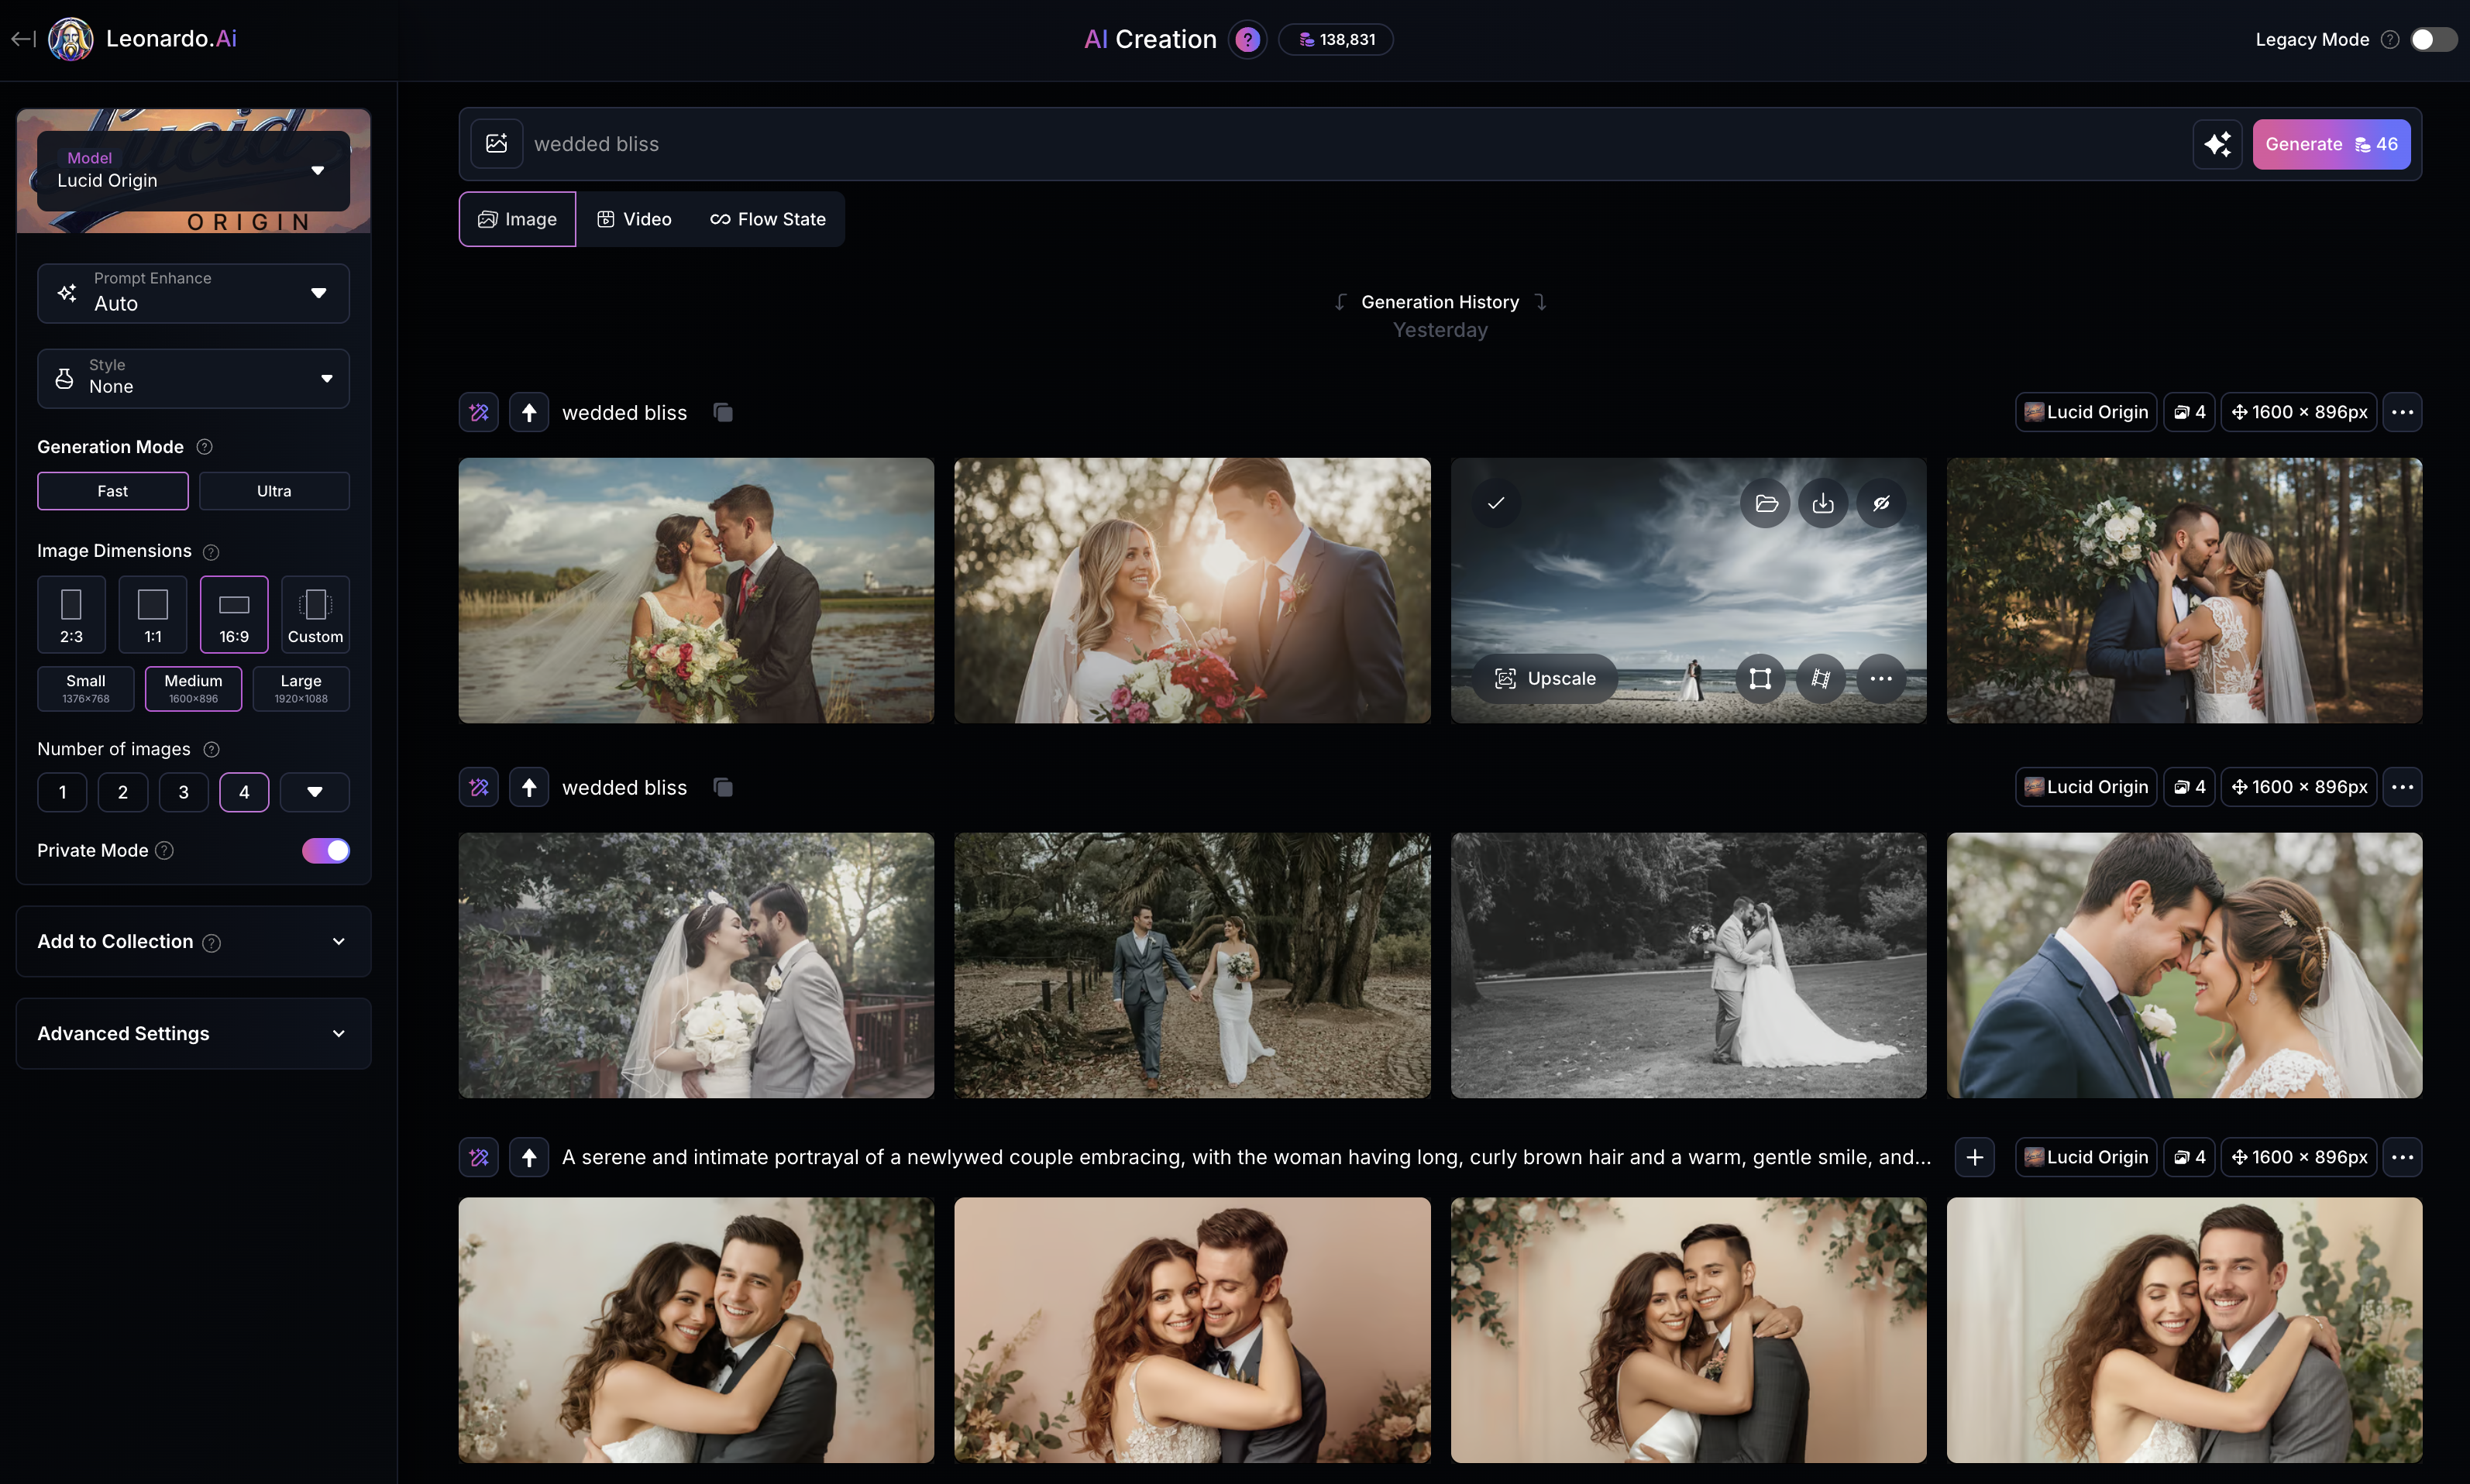The width and height of the screenshot is (2470, 1484).
Task: Open the Model Lucid Origin dropdown
Action: coord(193,171)
